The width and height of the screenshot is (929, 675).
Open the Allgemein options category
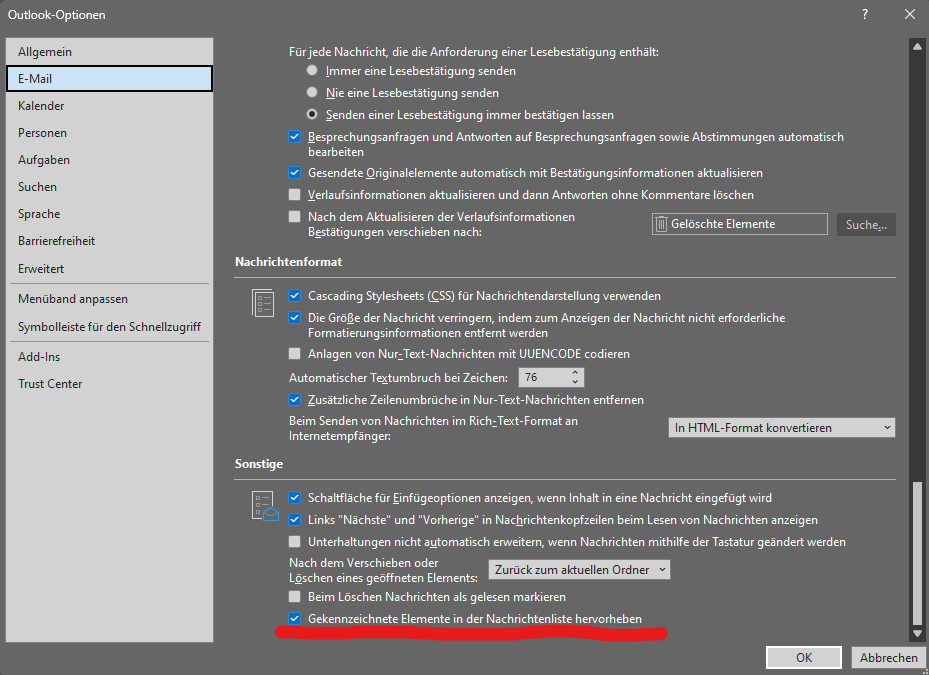(x=109, y=52)
